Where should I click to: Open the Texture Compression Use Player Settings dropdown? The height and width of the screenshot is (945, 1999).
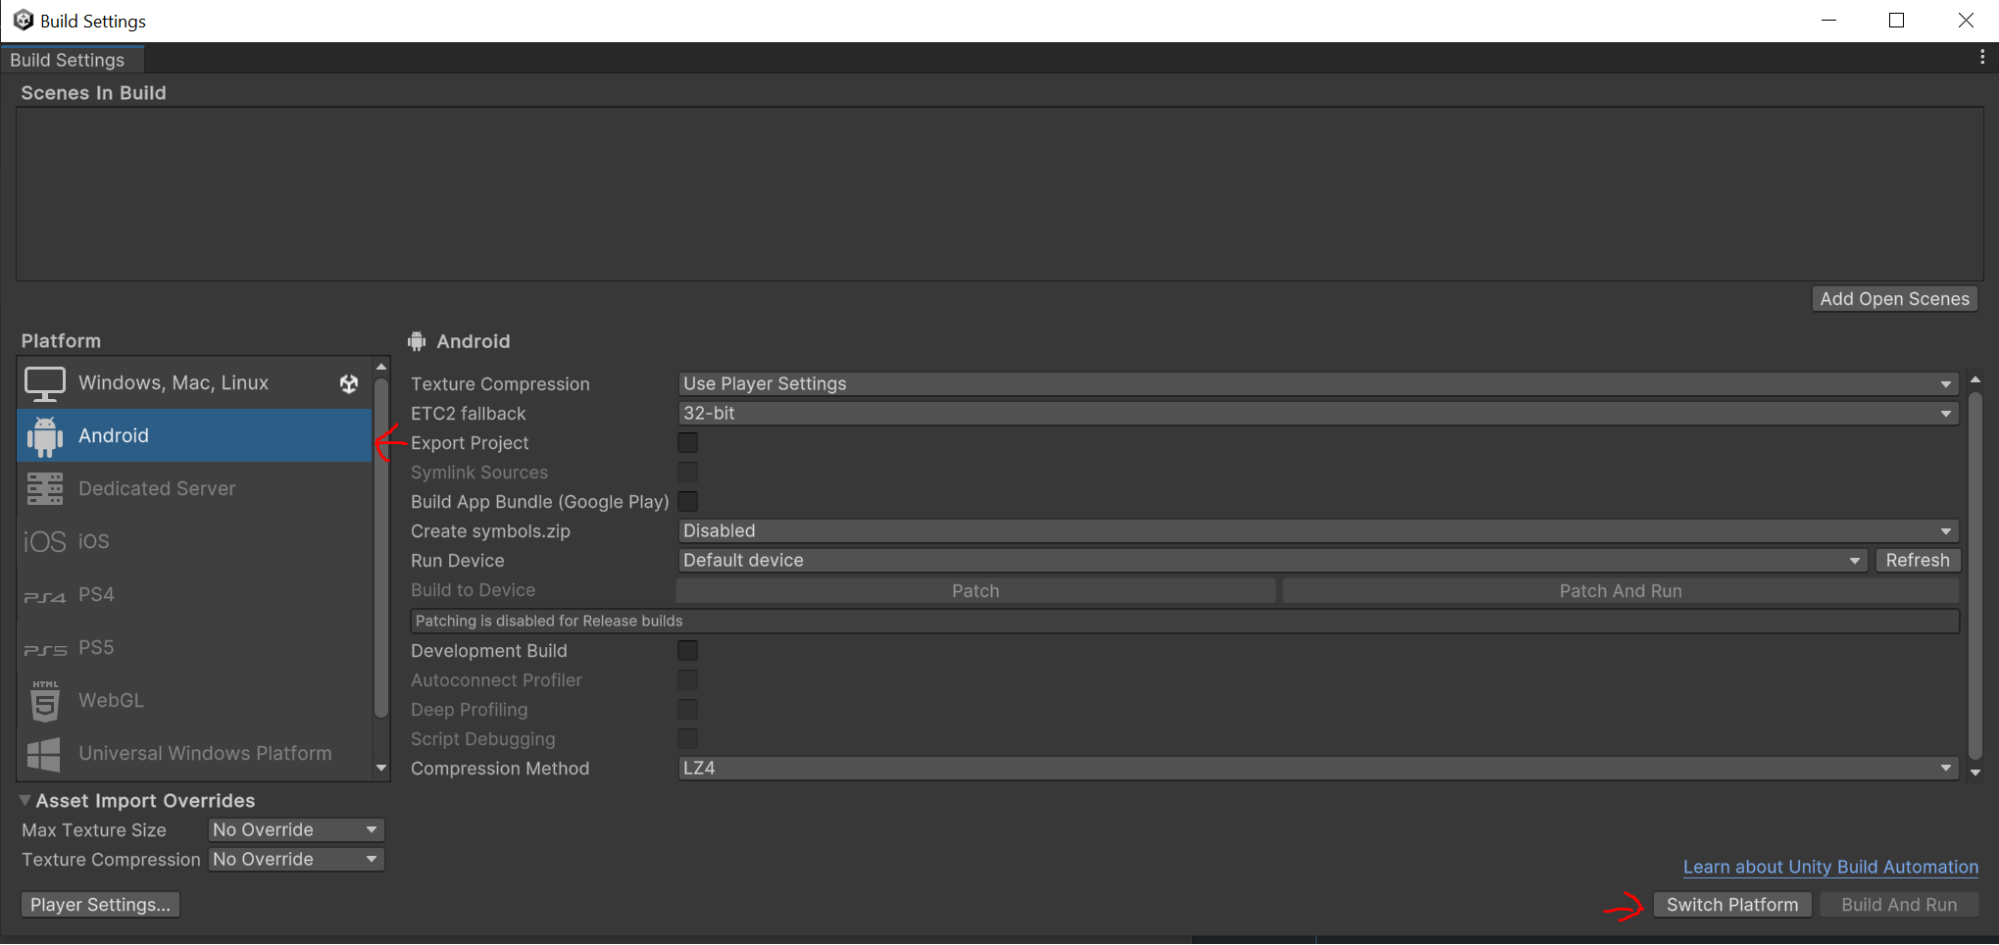coord(1317,384)
